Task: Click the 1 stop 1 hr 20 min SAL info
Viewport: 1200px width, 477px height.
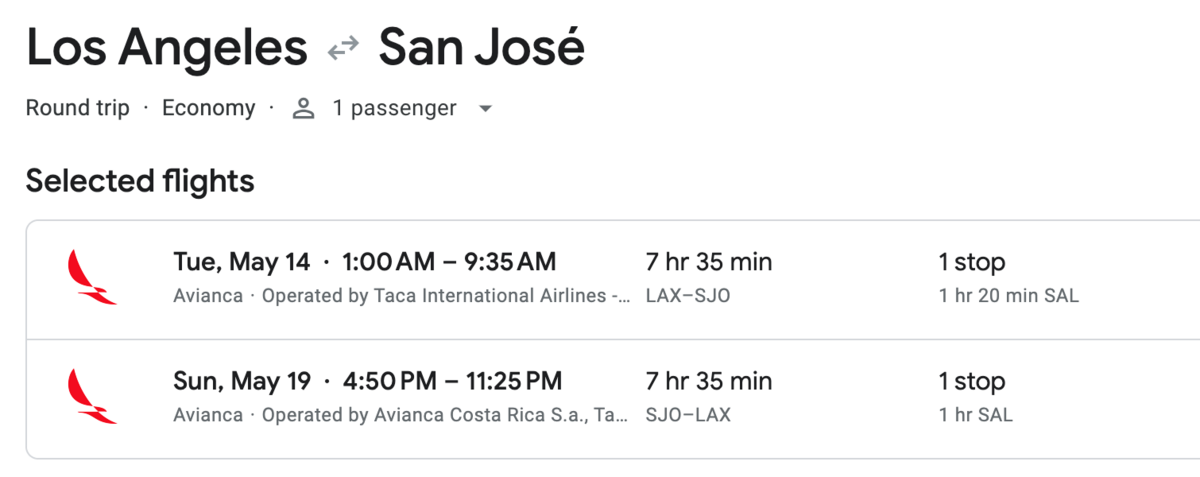Action: coord(1008,277)
